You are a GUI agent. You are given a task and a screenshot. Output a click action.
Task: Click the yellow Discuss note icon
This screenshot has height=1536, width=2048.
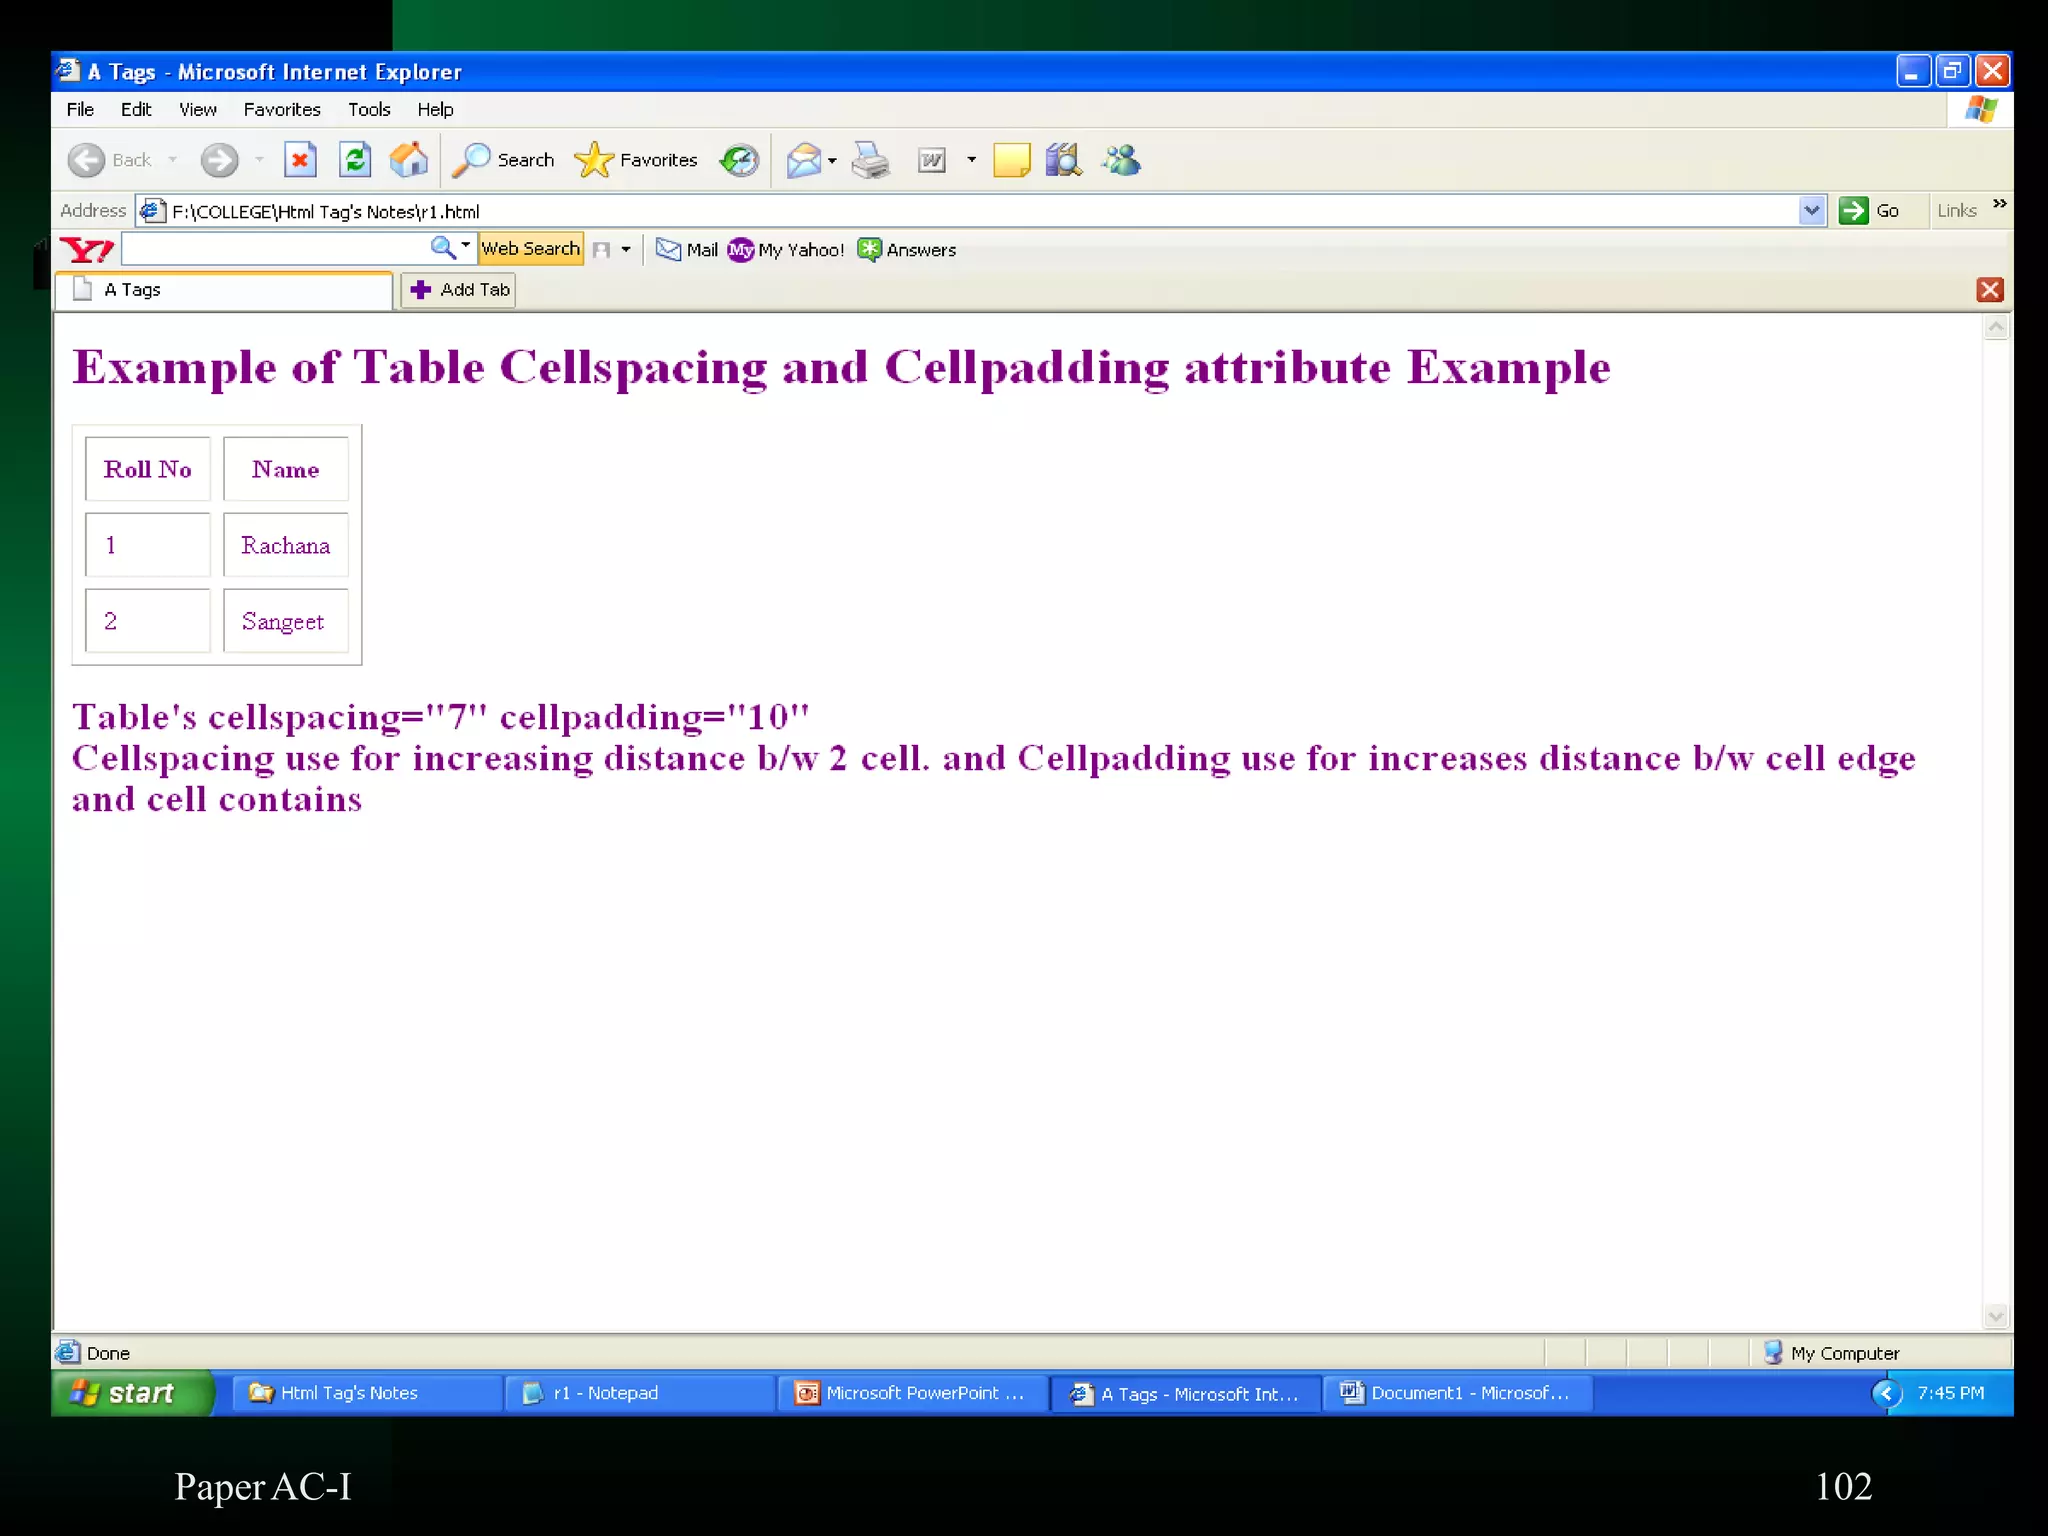[1011, 160]
